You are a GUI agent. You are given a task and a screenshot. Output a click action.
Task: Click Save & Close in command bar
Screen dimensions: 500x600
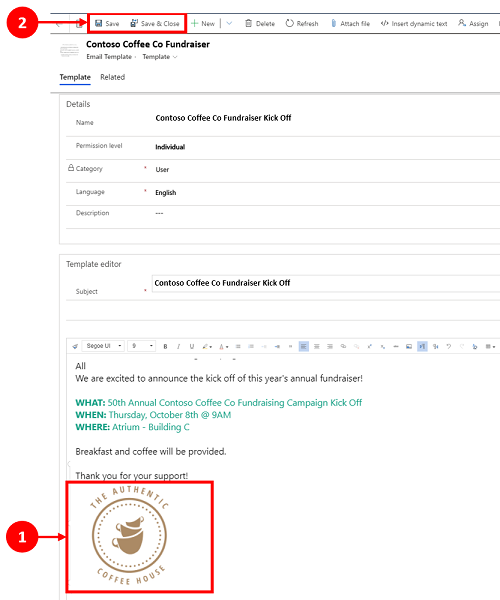coord(155,24)
